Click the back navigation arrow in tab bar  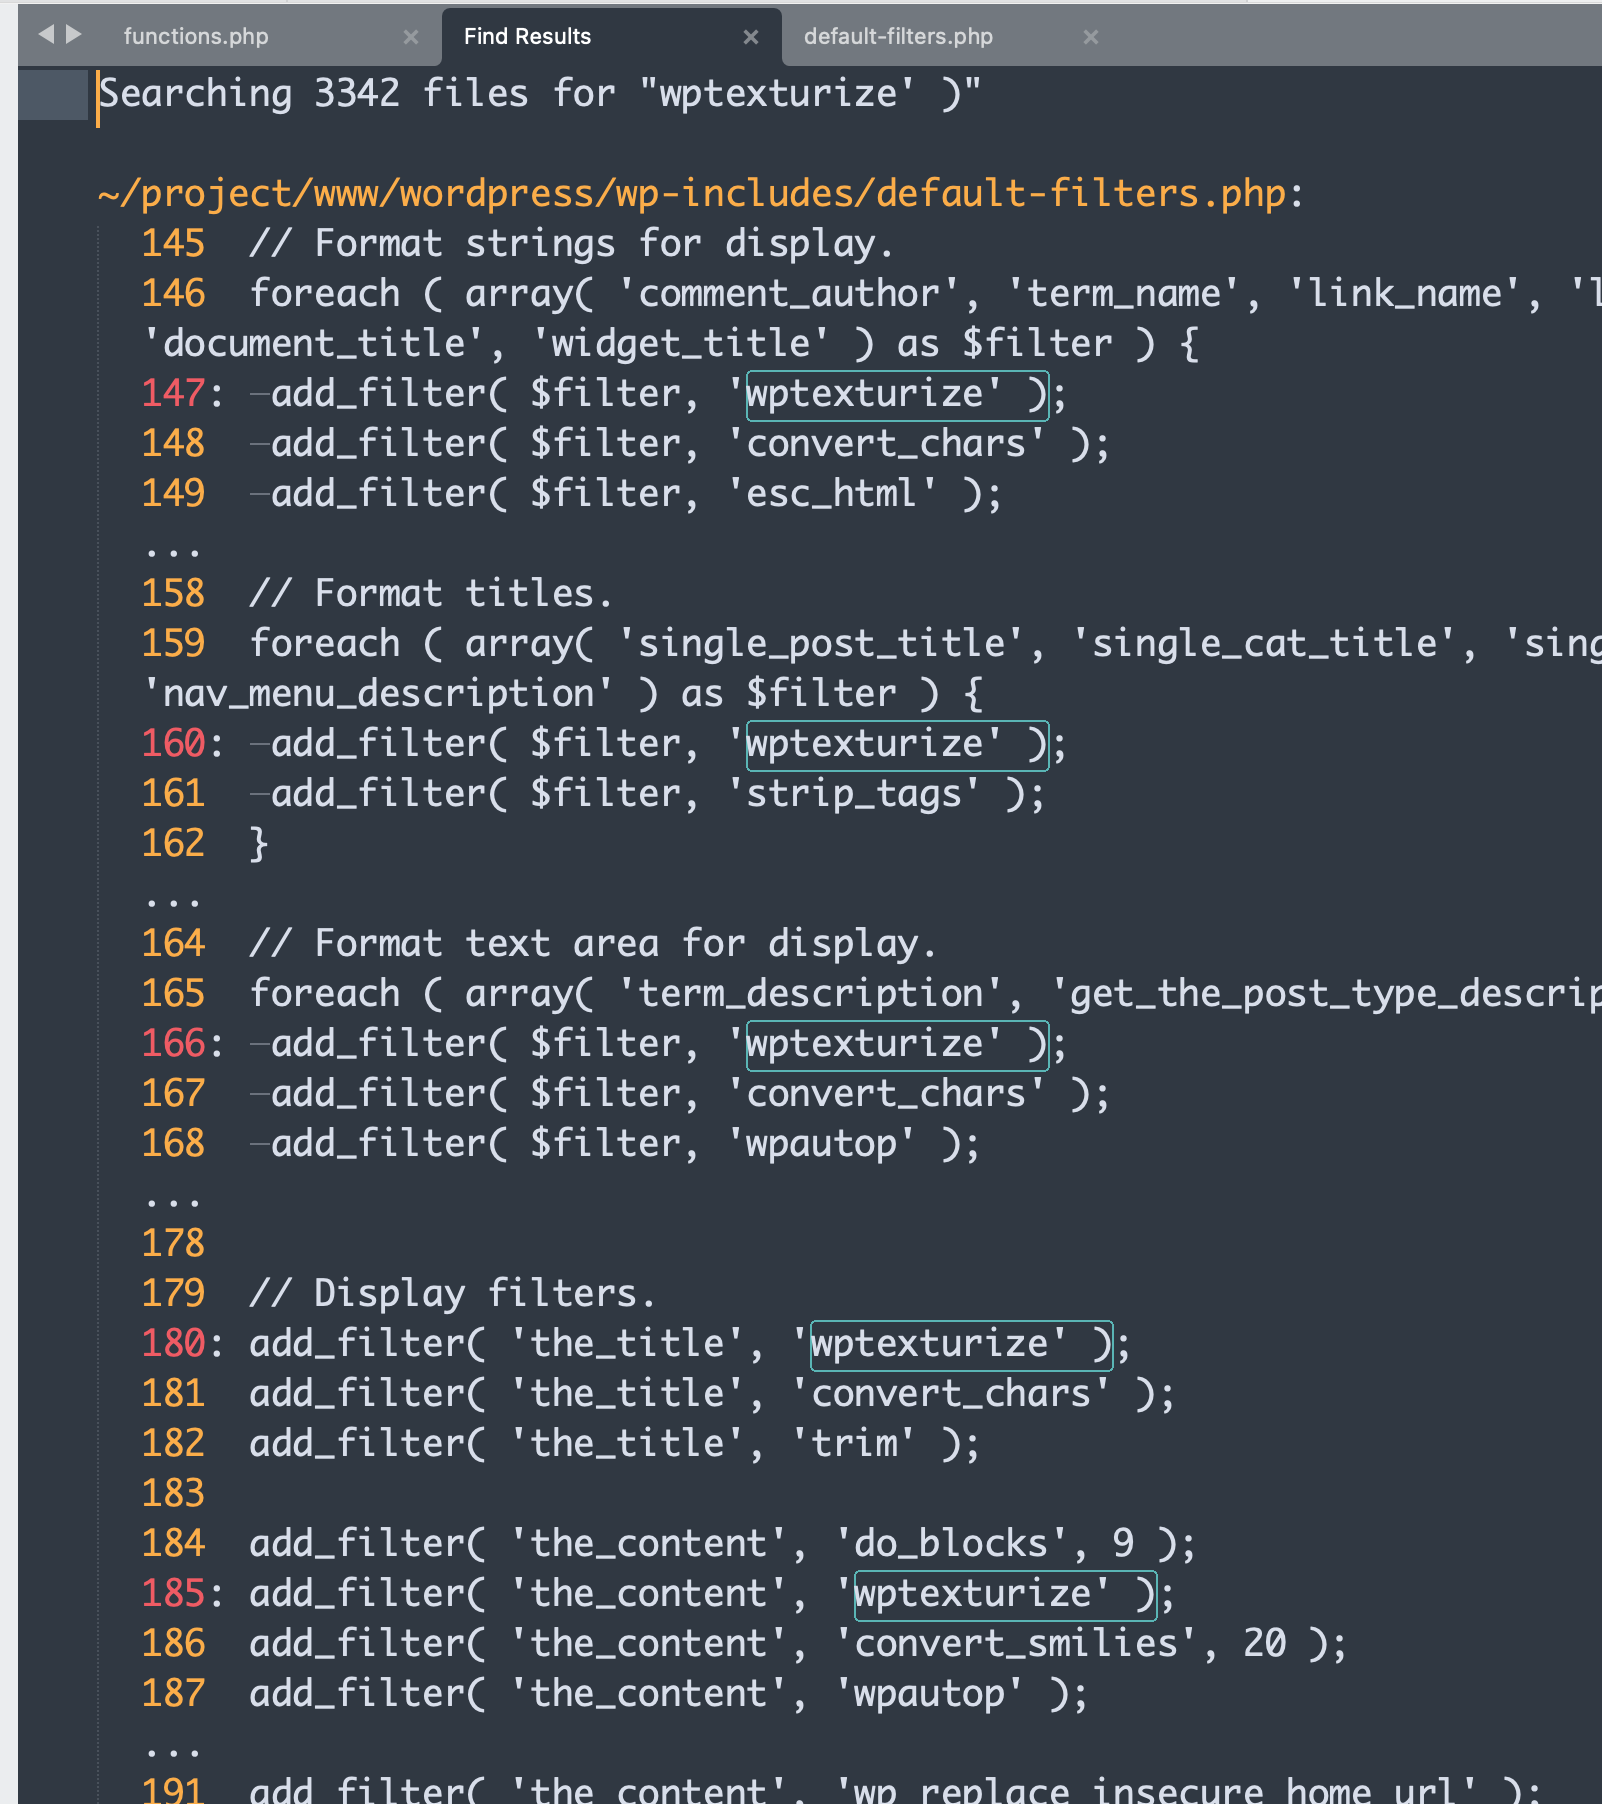point(46,35)
